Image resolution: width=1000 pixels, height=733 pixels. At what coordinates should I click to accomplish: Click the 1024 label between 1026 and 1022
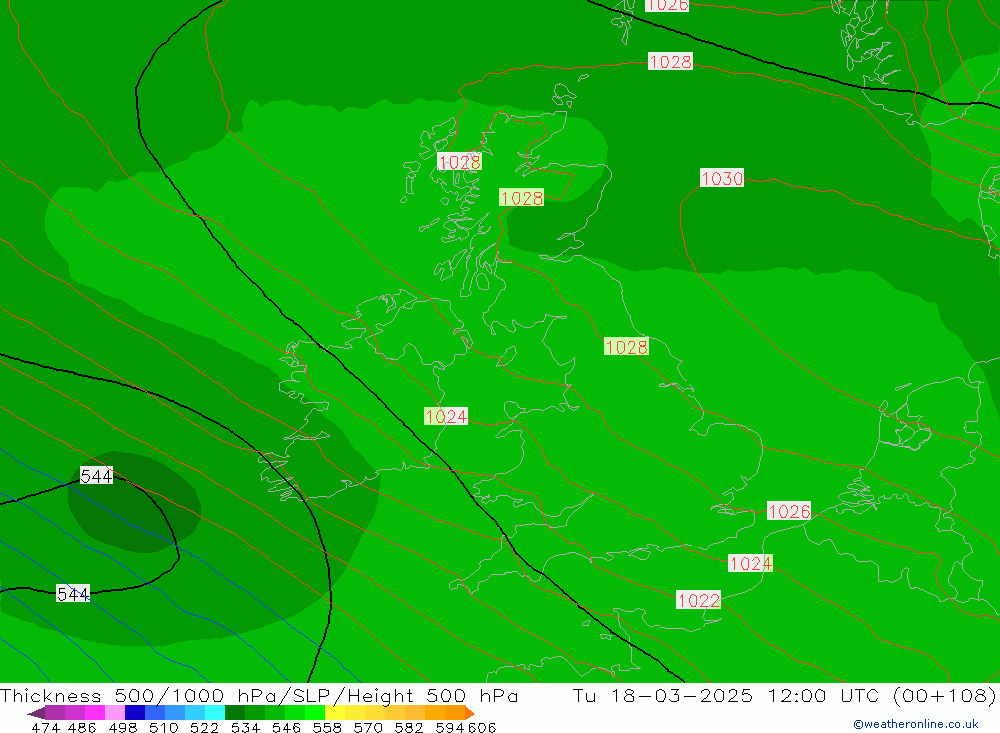[750, 563]
